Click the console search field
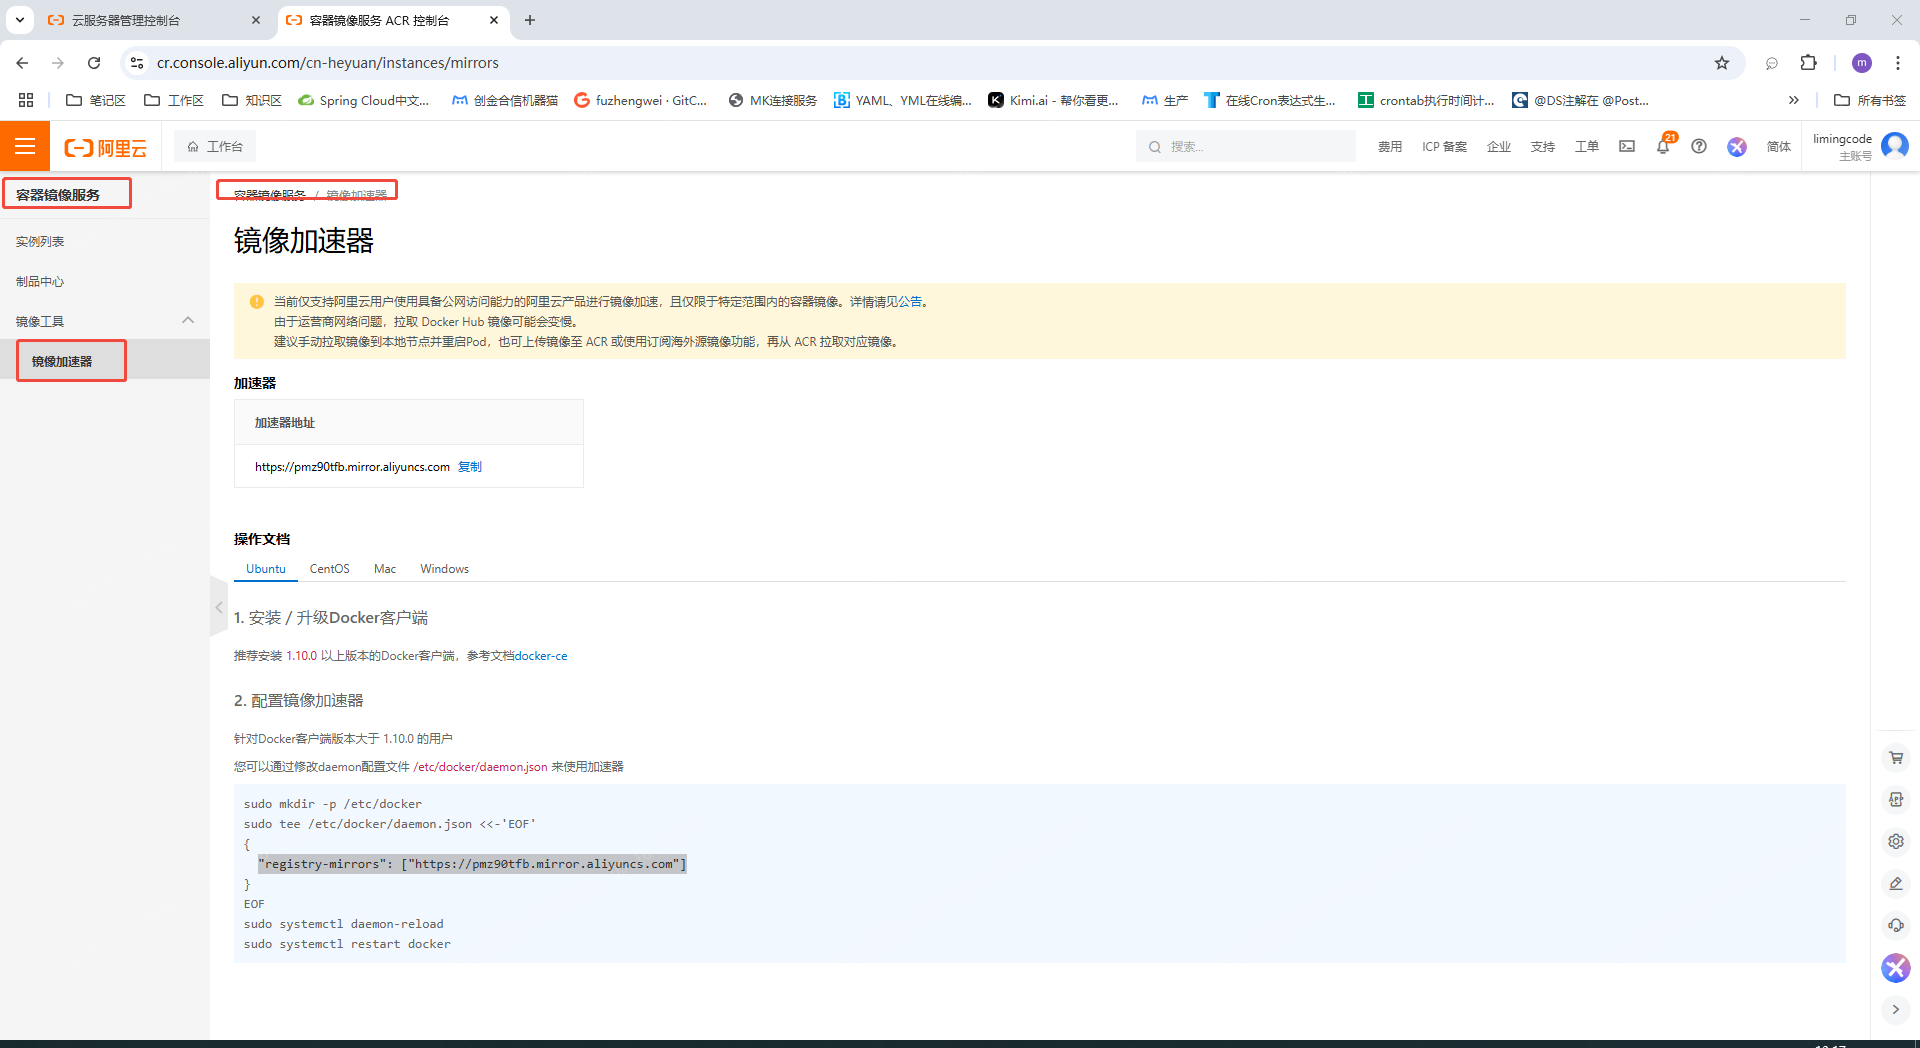This screenshot has width=1920, height=1048. tap(1245, 146)
